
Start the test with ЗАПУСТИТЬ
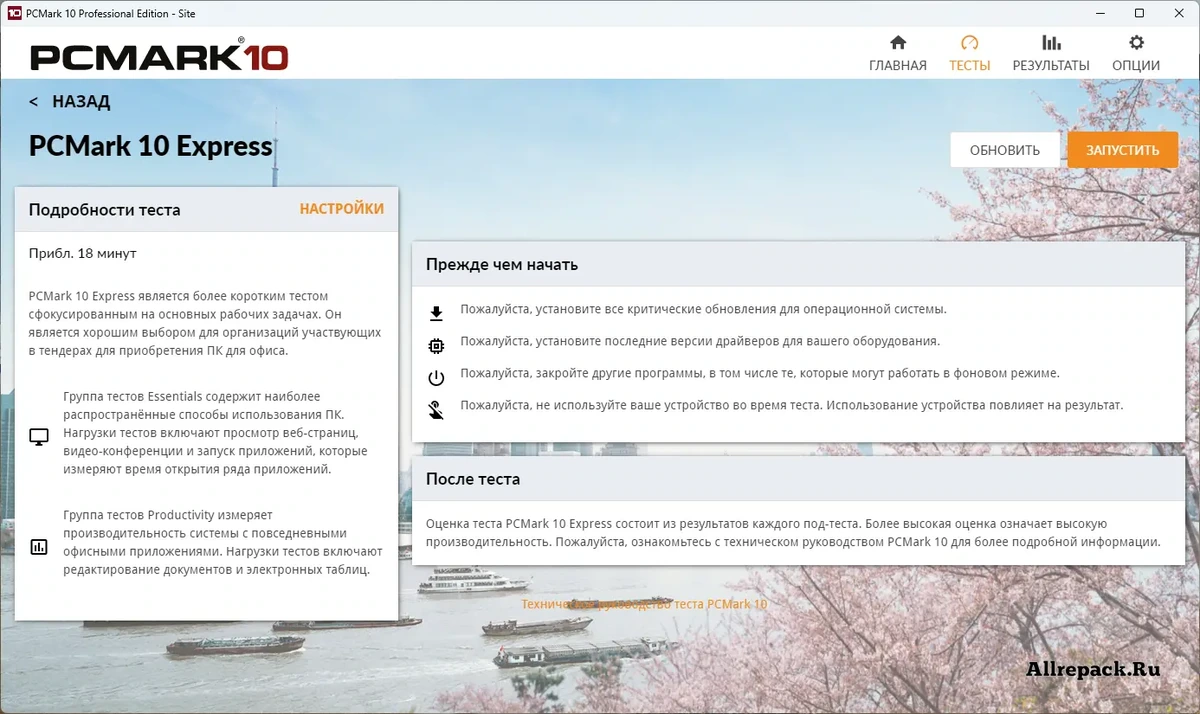point(1123,150)
